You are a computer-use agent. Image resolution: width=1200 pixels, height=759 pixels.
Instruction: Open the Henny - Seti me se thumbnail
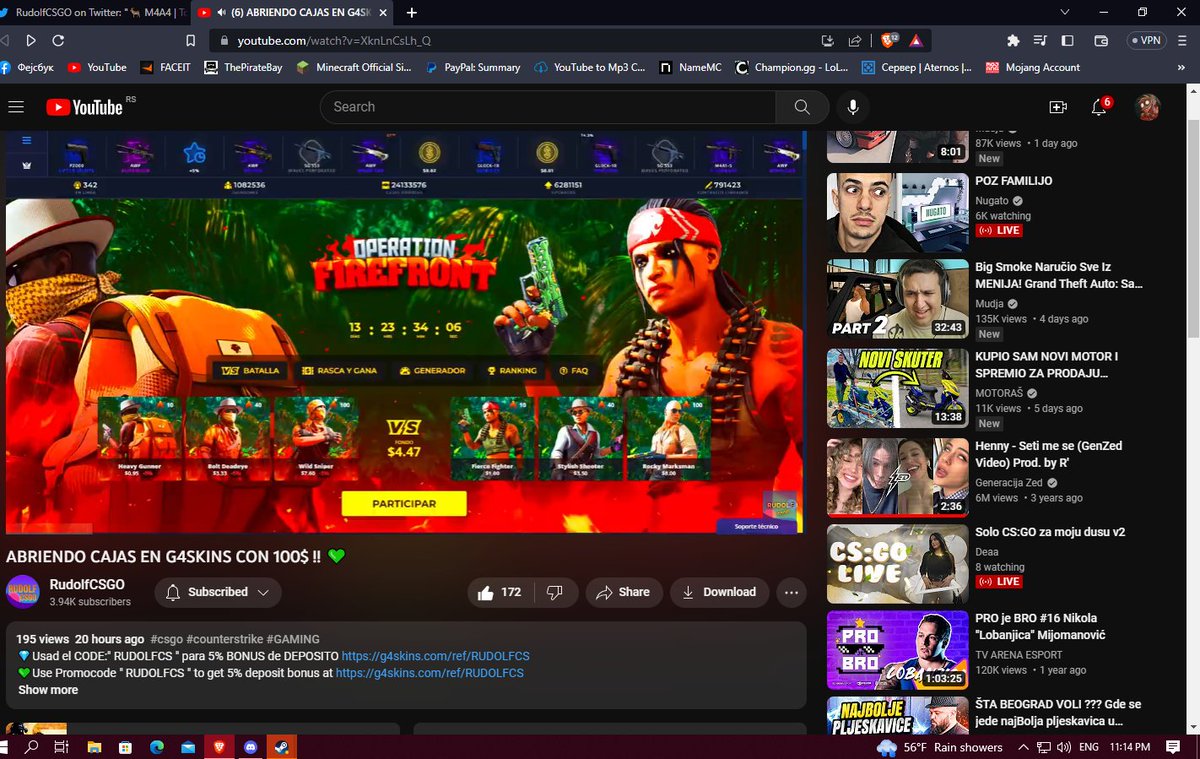click(x=897, y=476)
